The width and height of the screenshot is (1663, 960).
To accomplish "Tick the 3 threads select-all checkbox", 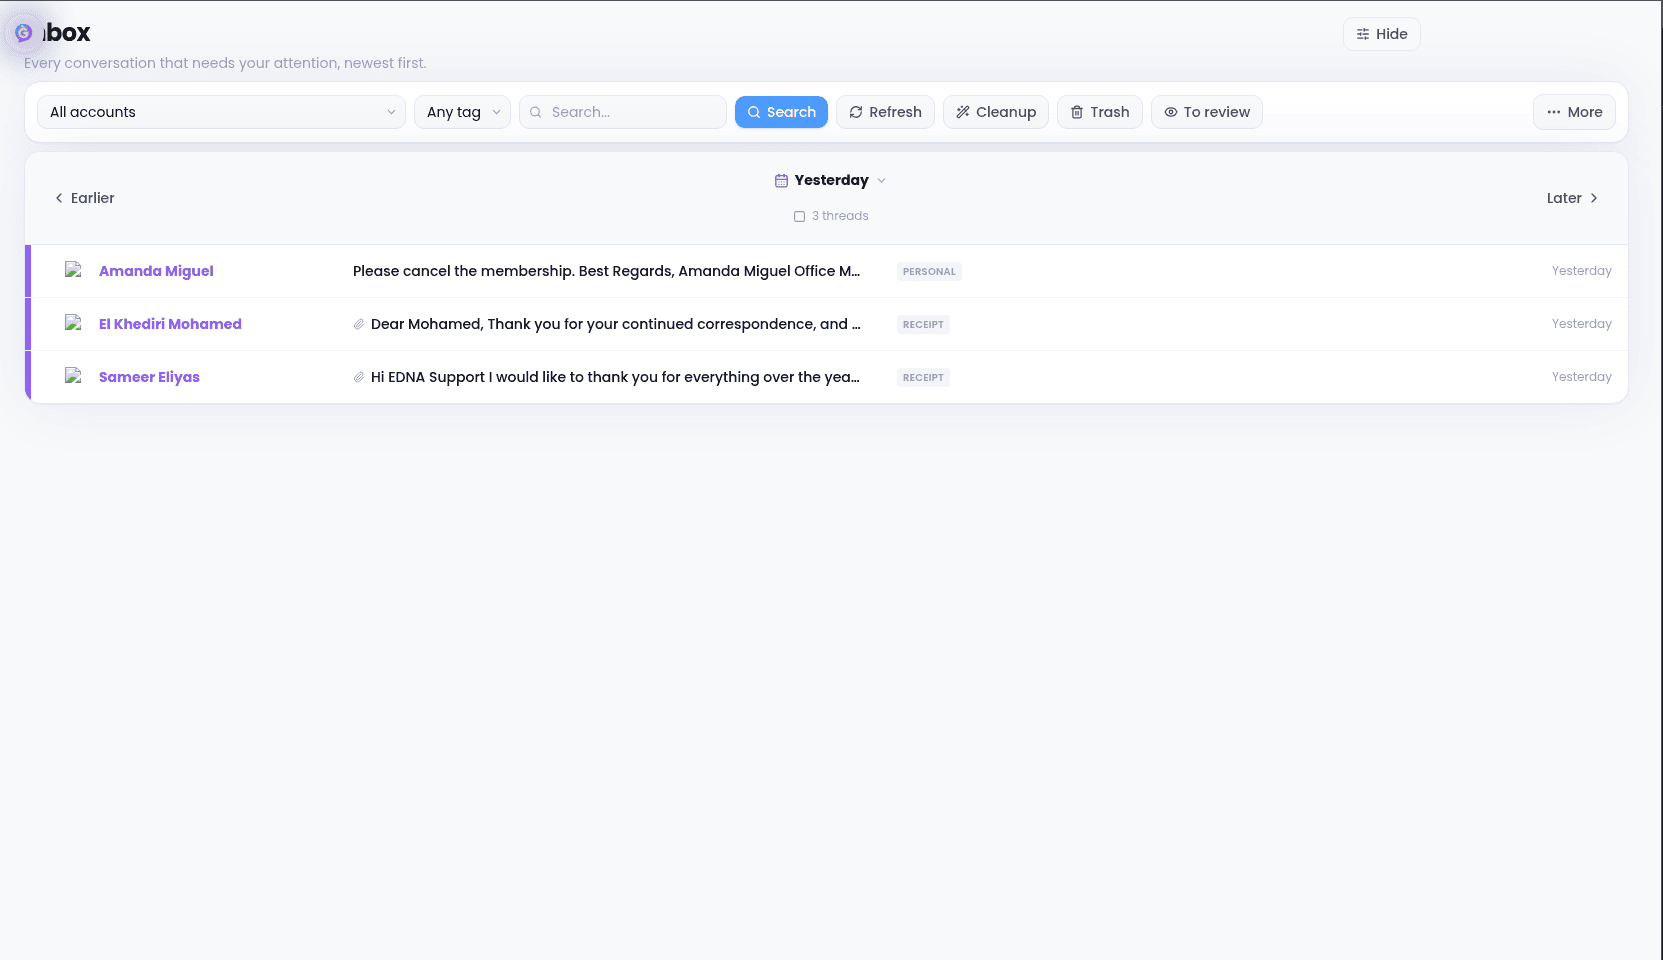I will [x=799, y=216].
